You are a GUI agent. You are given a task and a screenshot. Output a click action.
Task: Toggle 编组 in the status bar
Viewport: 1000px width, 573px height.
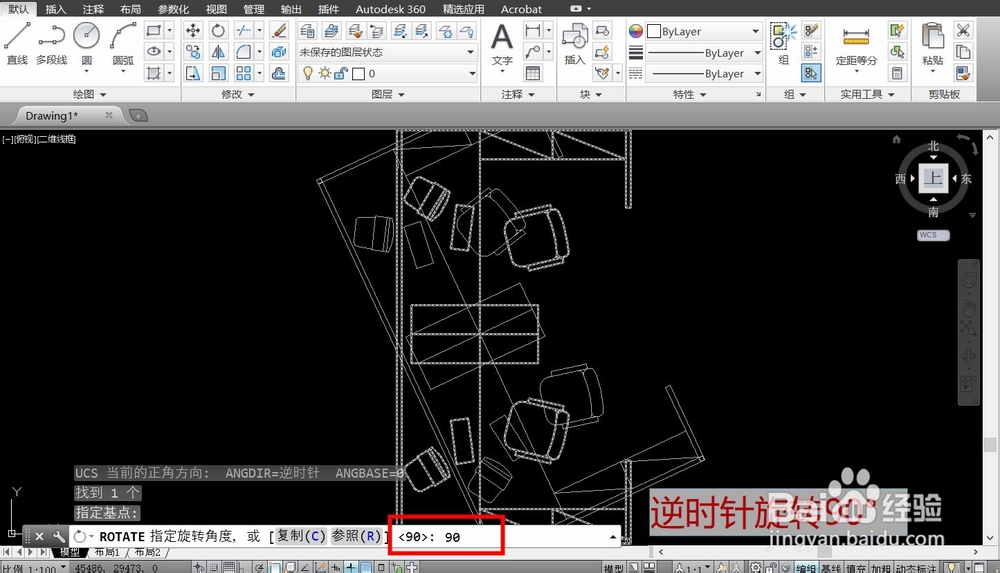click(805, 567)
